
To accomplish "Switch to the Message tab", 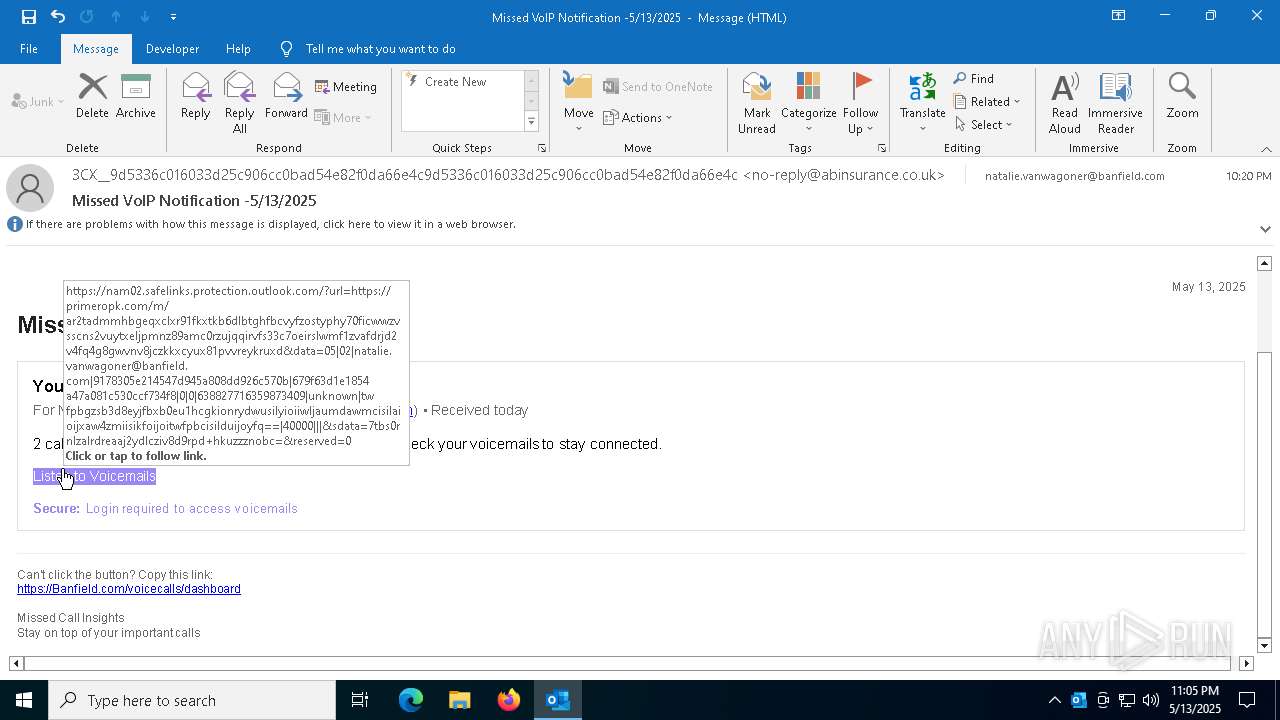I will [x=96, y=48].
